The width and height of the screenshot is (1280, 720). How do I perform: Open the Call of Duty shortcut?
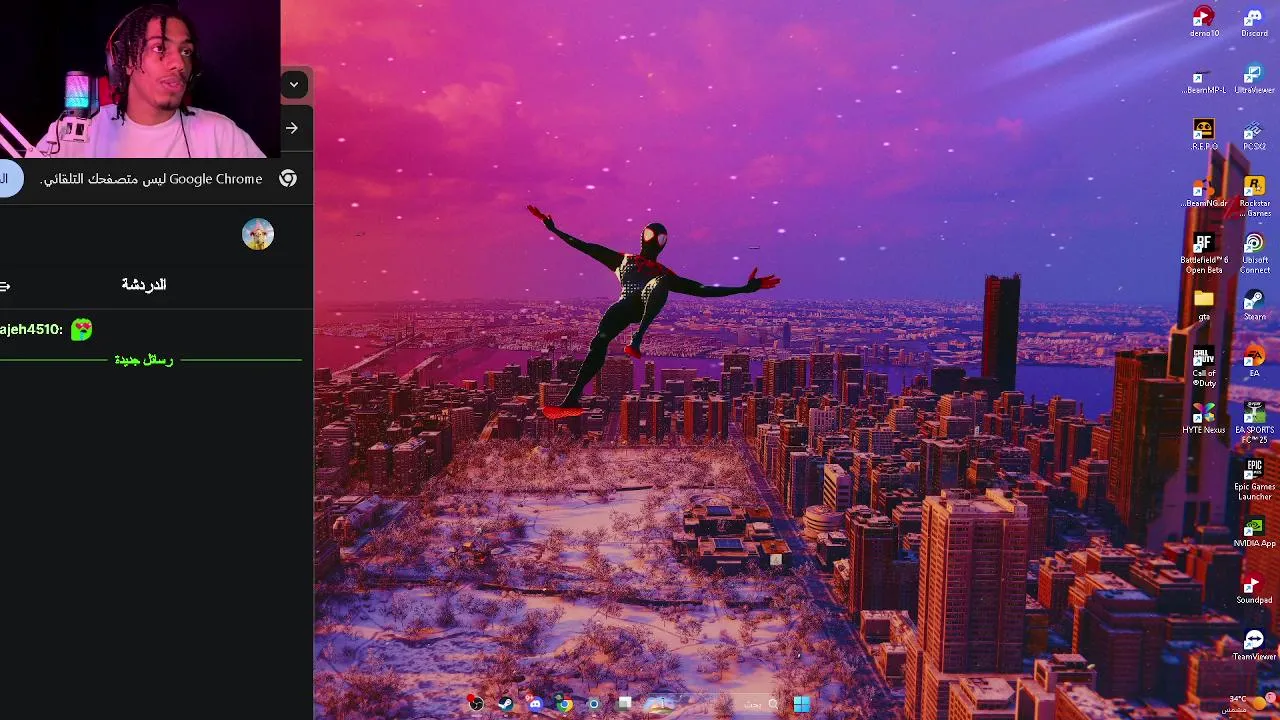click(x=1204, y=367)
